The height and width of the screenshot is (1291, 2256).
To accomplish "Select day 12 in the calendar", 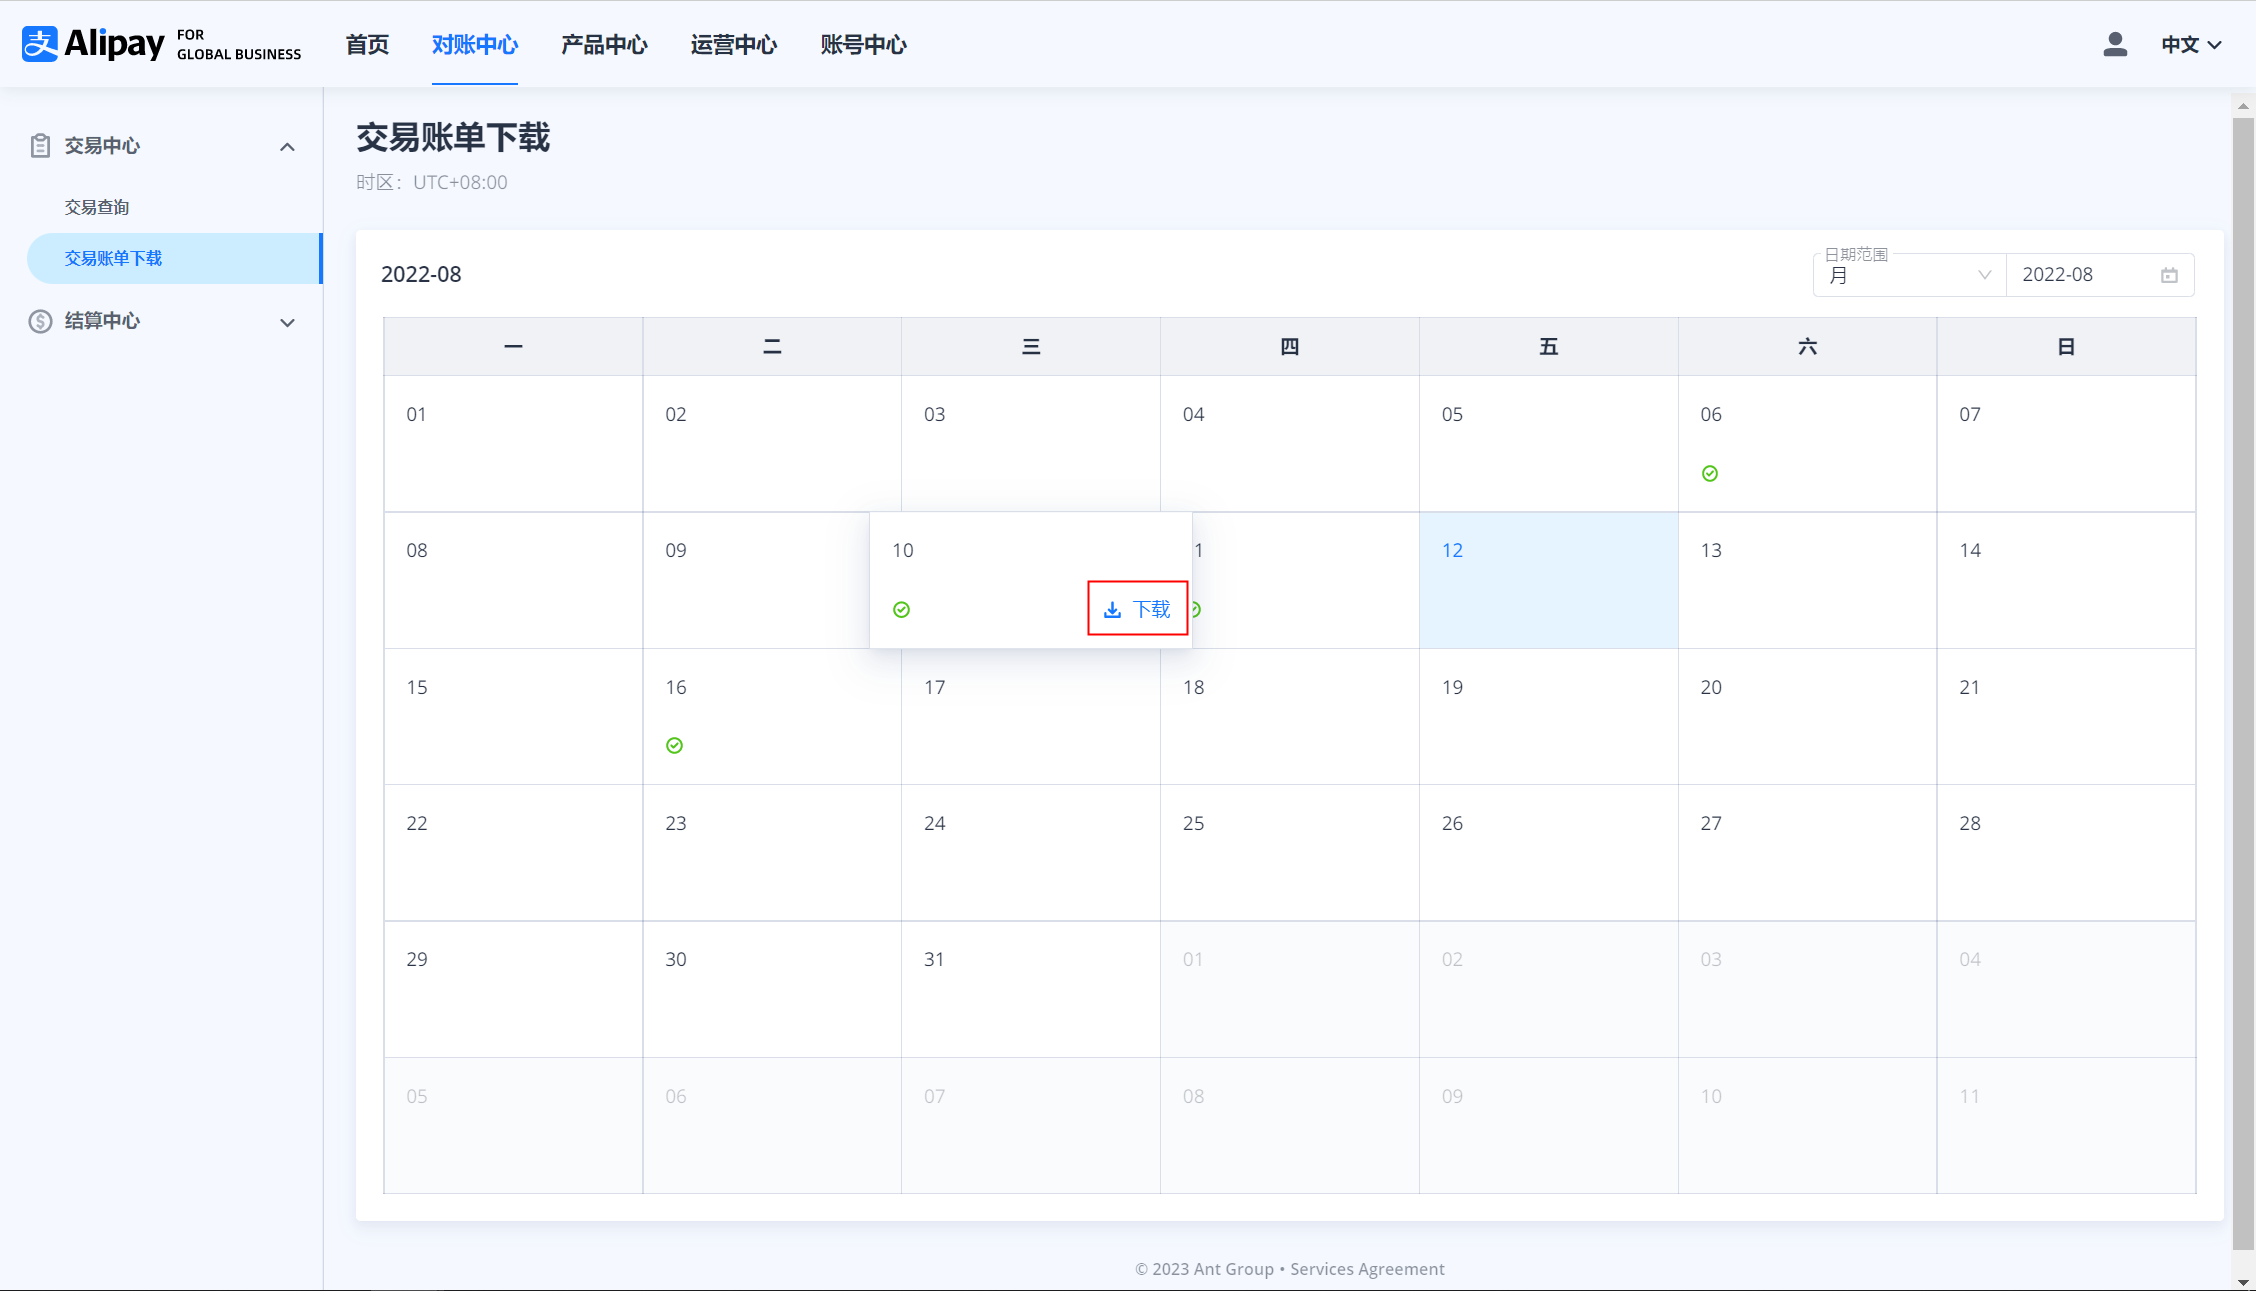I will [x=1548, y=580].
